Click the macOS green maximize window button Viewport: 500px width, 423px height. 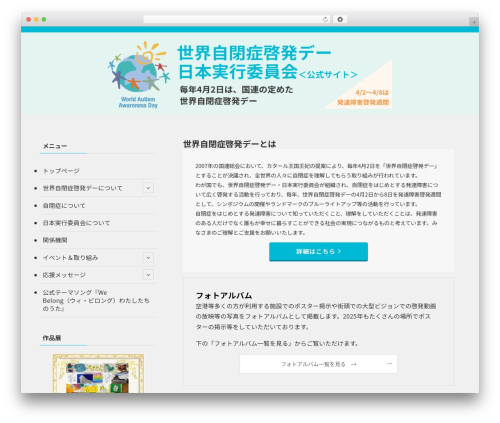44,20
